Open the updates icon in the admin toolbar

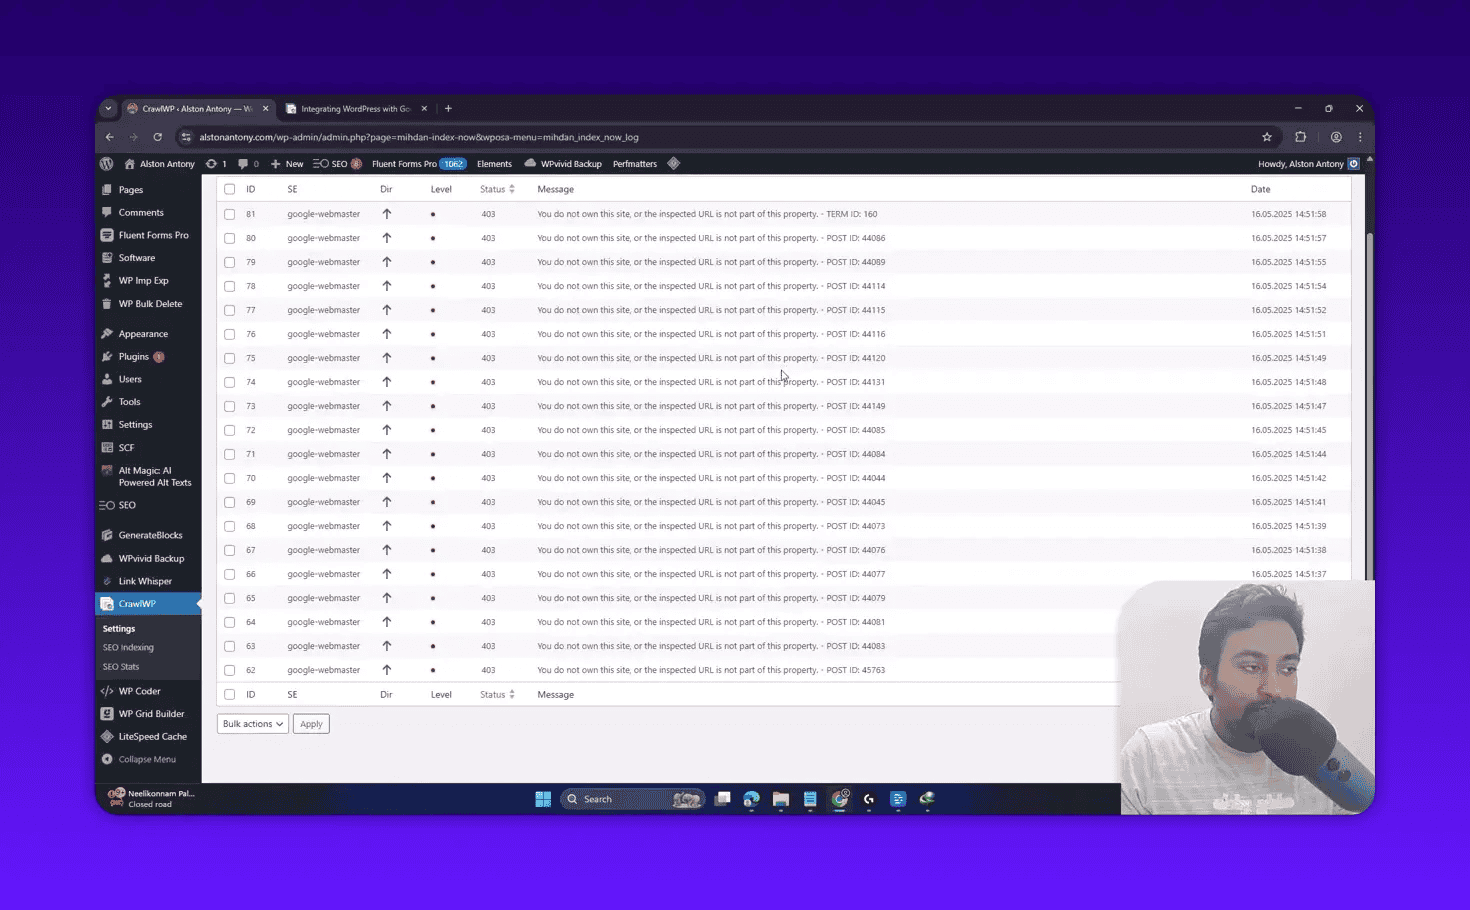pyautogui.click(x=213, y=163)
